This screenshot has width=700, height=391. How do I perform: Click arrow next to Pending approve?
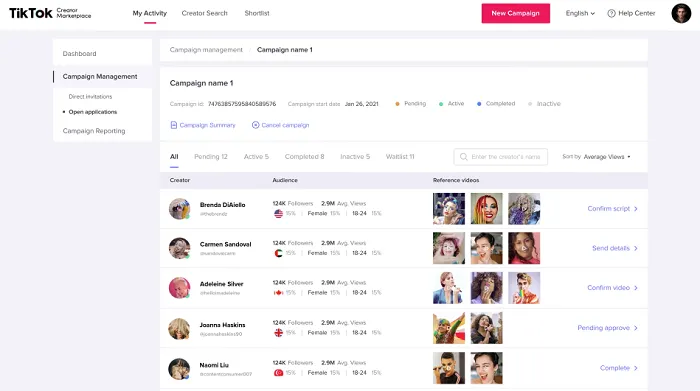click(636, 328)
